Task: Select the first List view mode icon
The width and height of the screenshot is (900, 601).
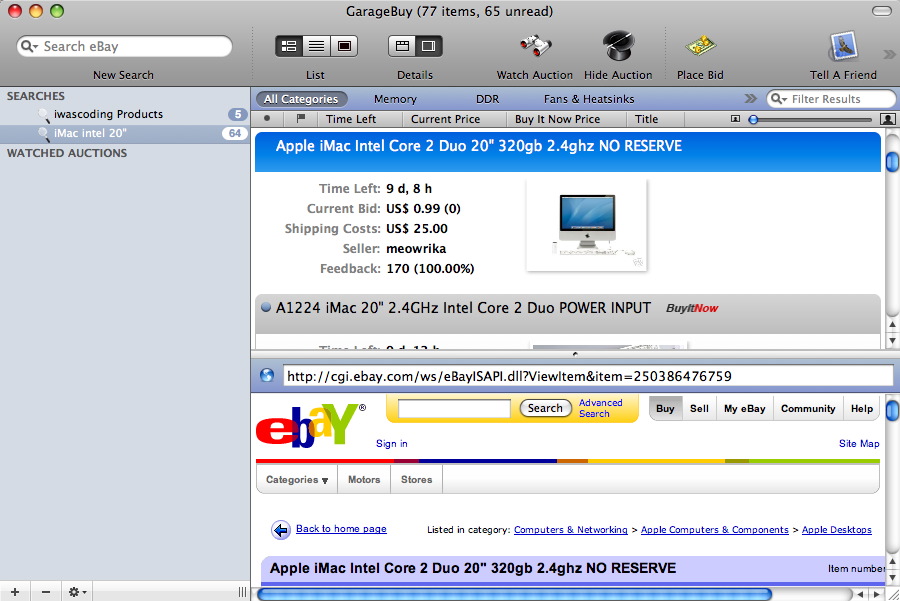Action: 289,46
